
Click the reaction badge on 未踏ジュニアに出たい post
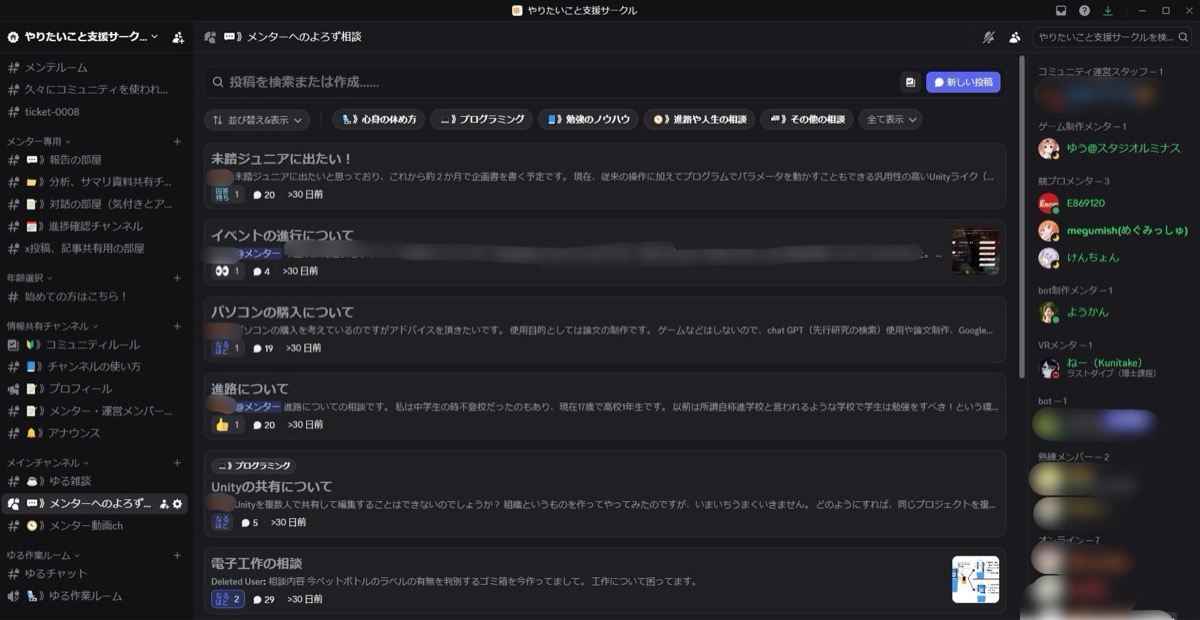[227, 195]
